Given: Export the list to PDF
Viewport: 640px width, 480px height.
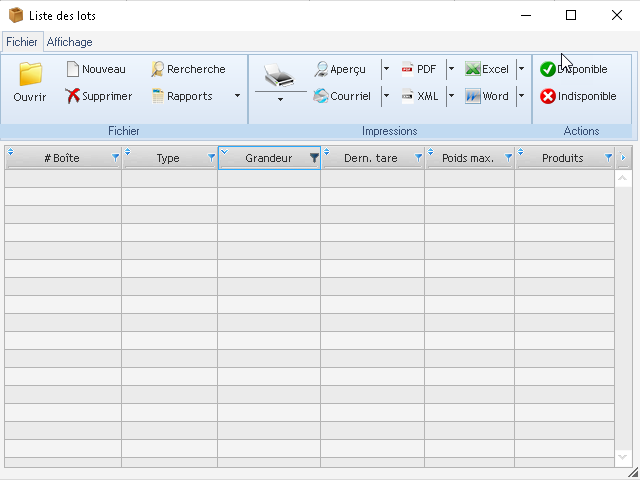Looking at the screenshot, I should [x=419, y=69].
